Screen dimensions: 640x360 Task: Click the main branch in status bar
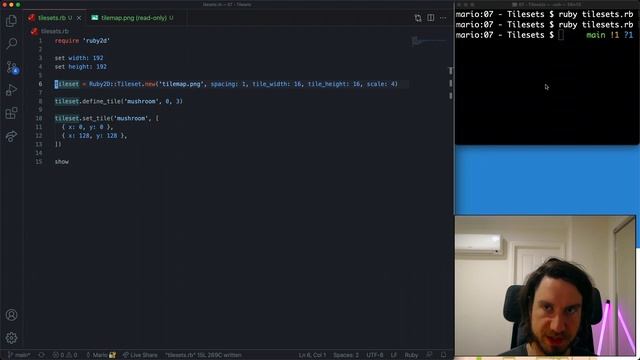pyautogui.click(x=19, y=355)
